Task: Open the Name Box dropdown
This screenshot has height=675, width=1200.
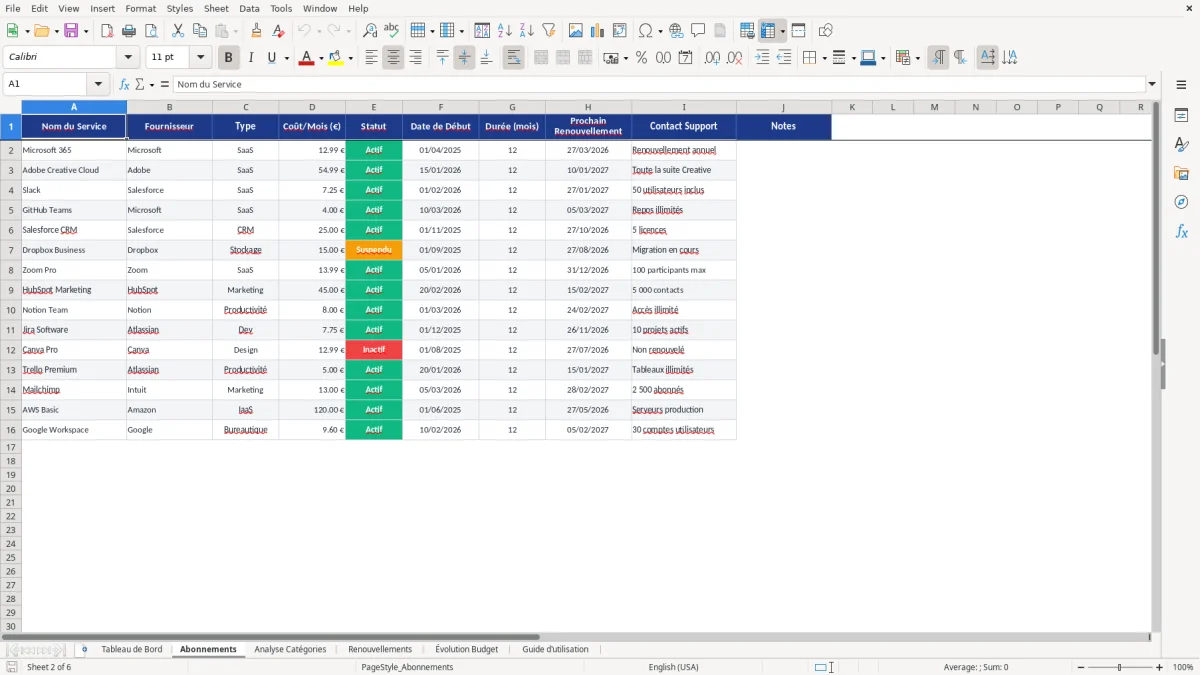Action: [x=97, y=84]
